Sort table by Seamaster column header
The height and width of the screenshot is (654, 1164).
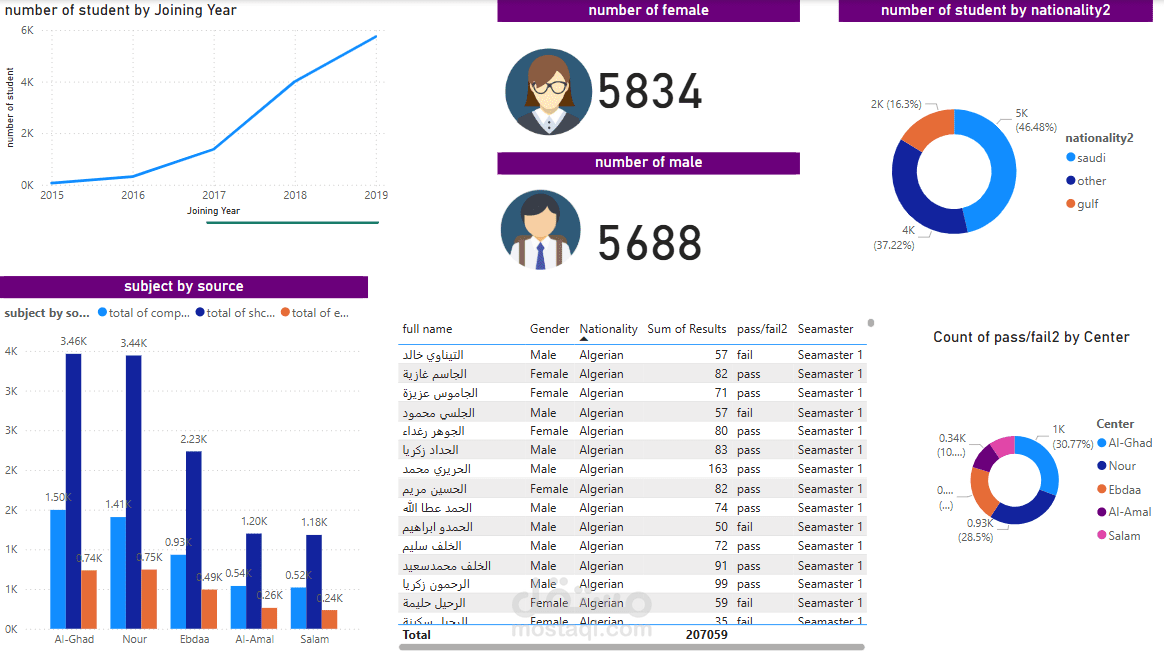(x=825, y=329)
